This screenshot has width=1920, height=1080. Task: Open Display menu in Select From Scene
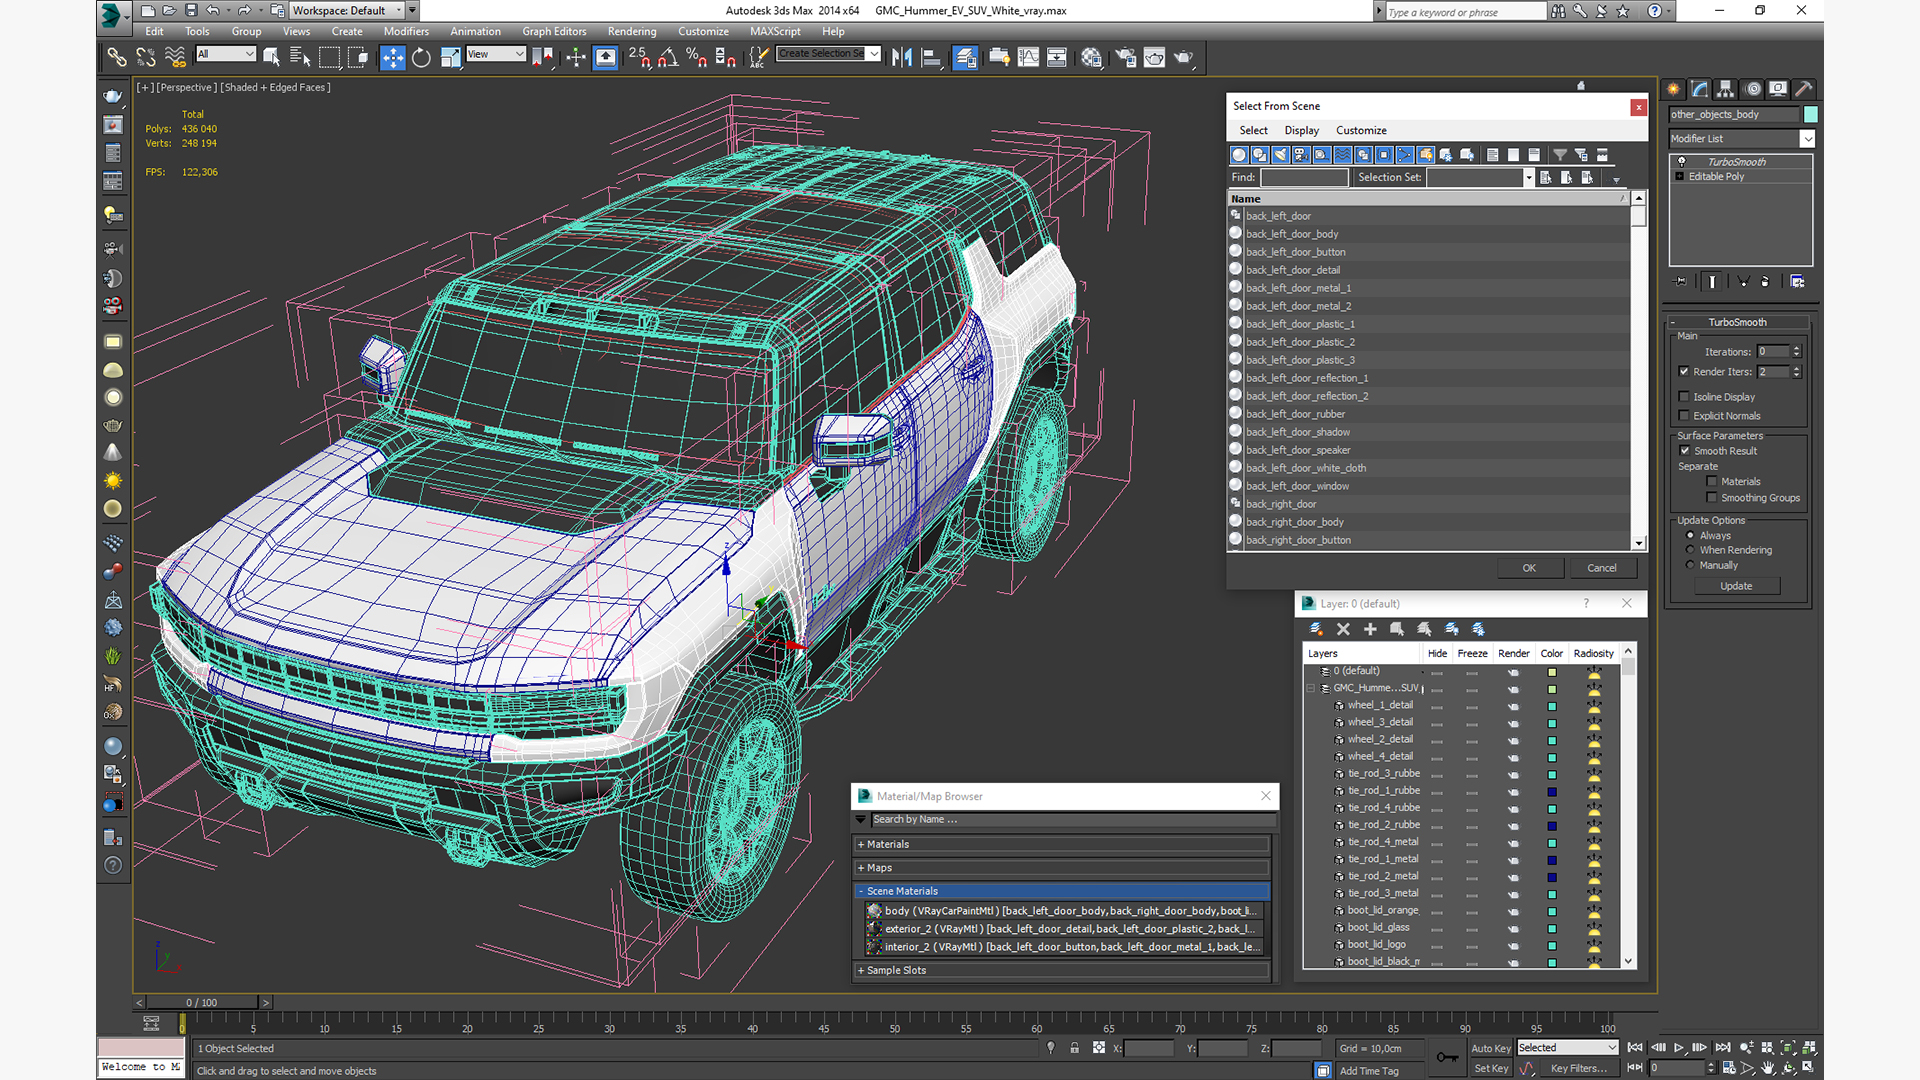pyautogui.click(x=1301, y=130)
